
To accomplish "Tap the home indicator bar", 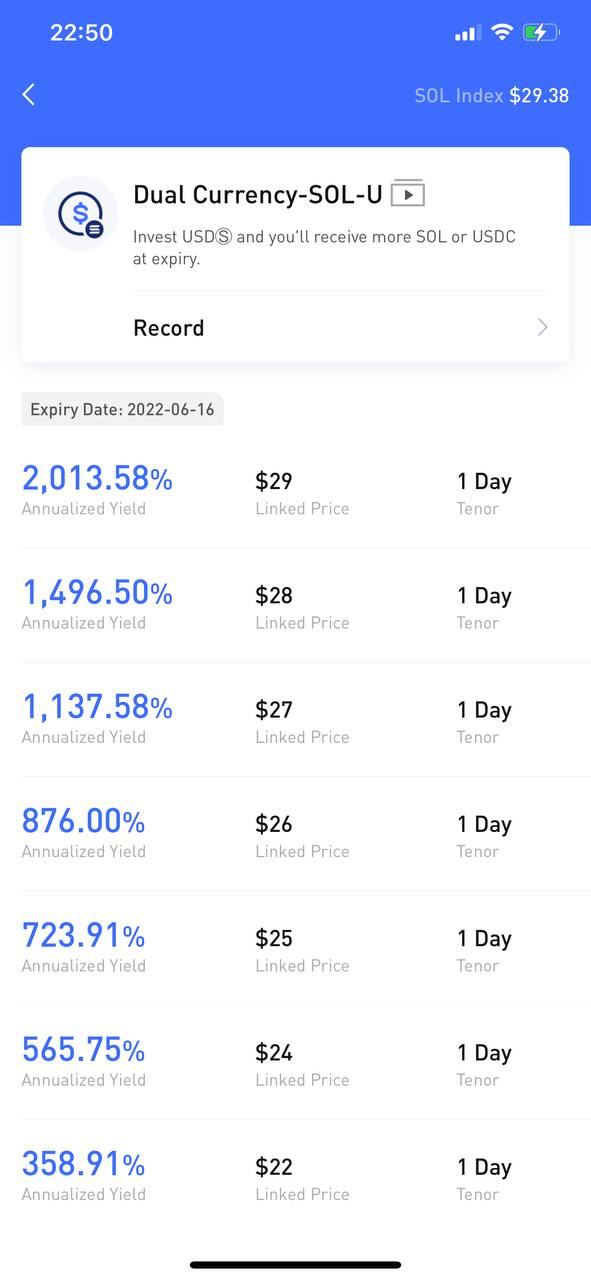I will (x=296, y=1265).
